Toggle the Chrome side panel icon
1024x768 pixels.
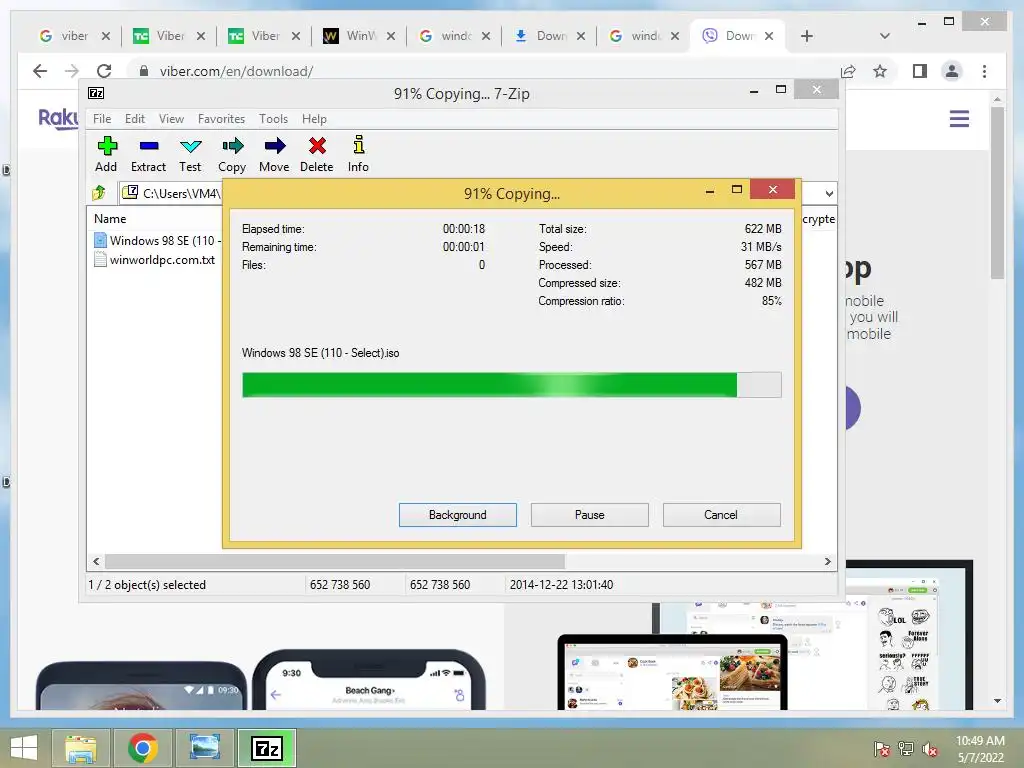[x=920, y=71]
